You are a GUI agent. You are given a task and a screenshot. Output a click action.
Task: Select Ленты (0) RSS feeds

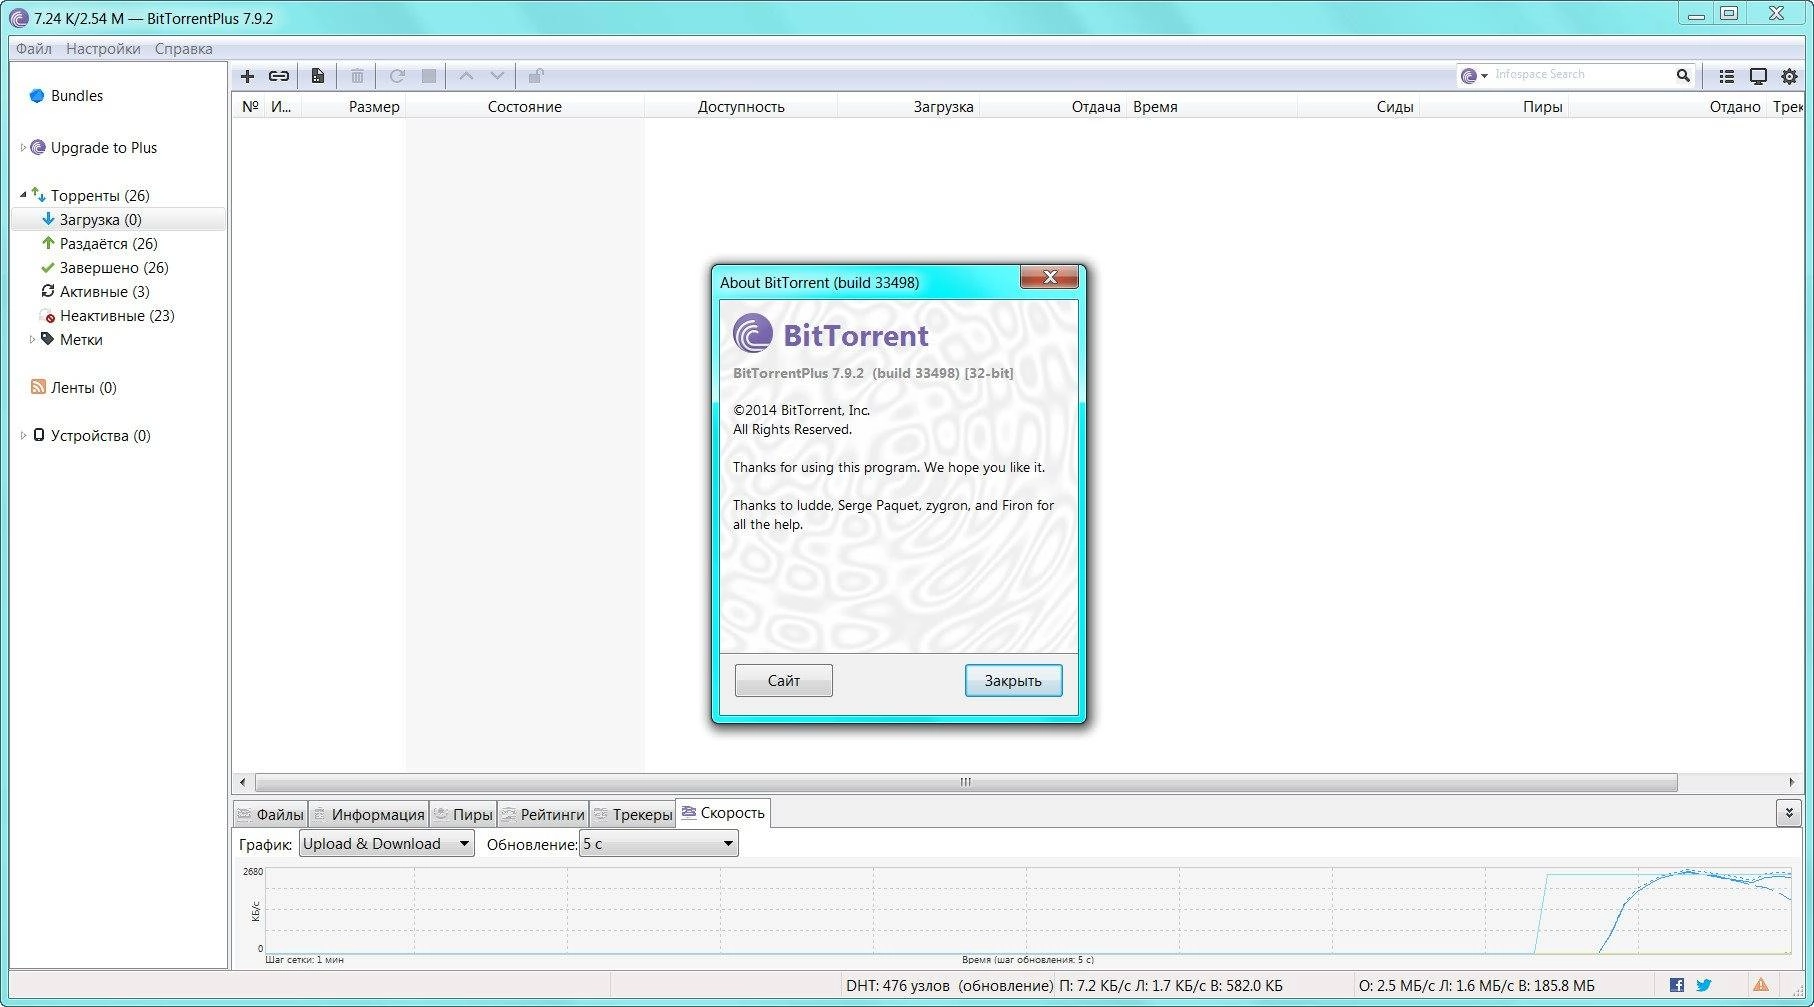[x=84, y=388]
